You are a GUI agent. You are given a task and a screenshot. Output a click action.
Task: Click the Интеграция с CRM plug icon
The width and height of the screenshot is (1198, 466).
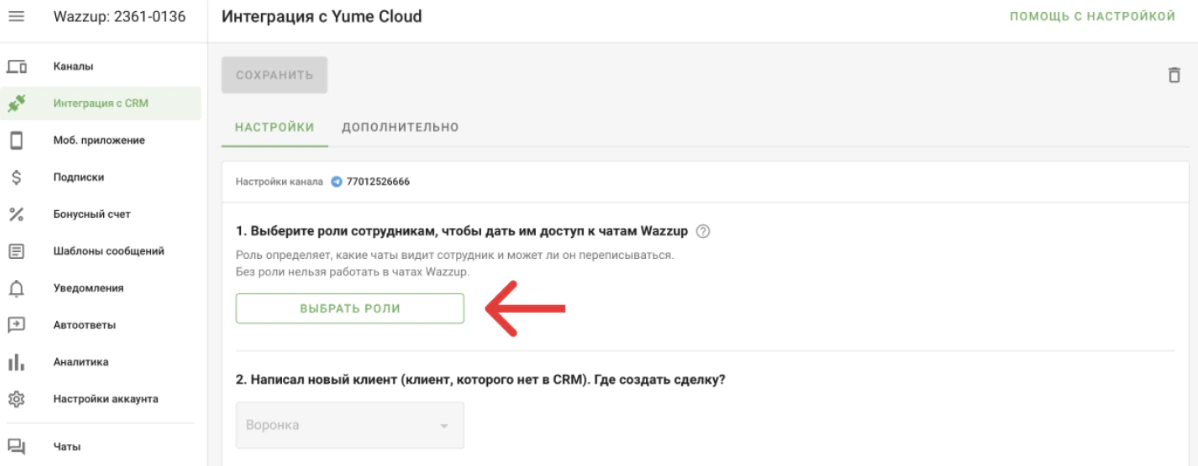coord(16,103)
